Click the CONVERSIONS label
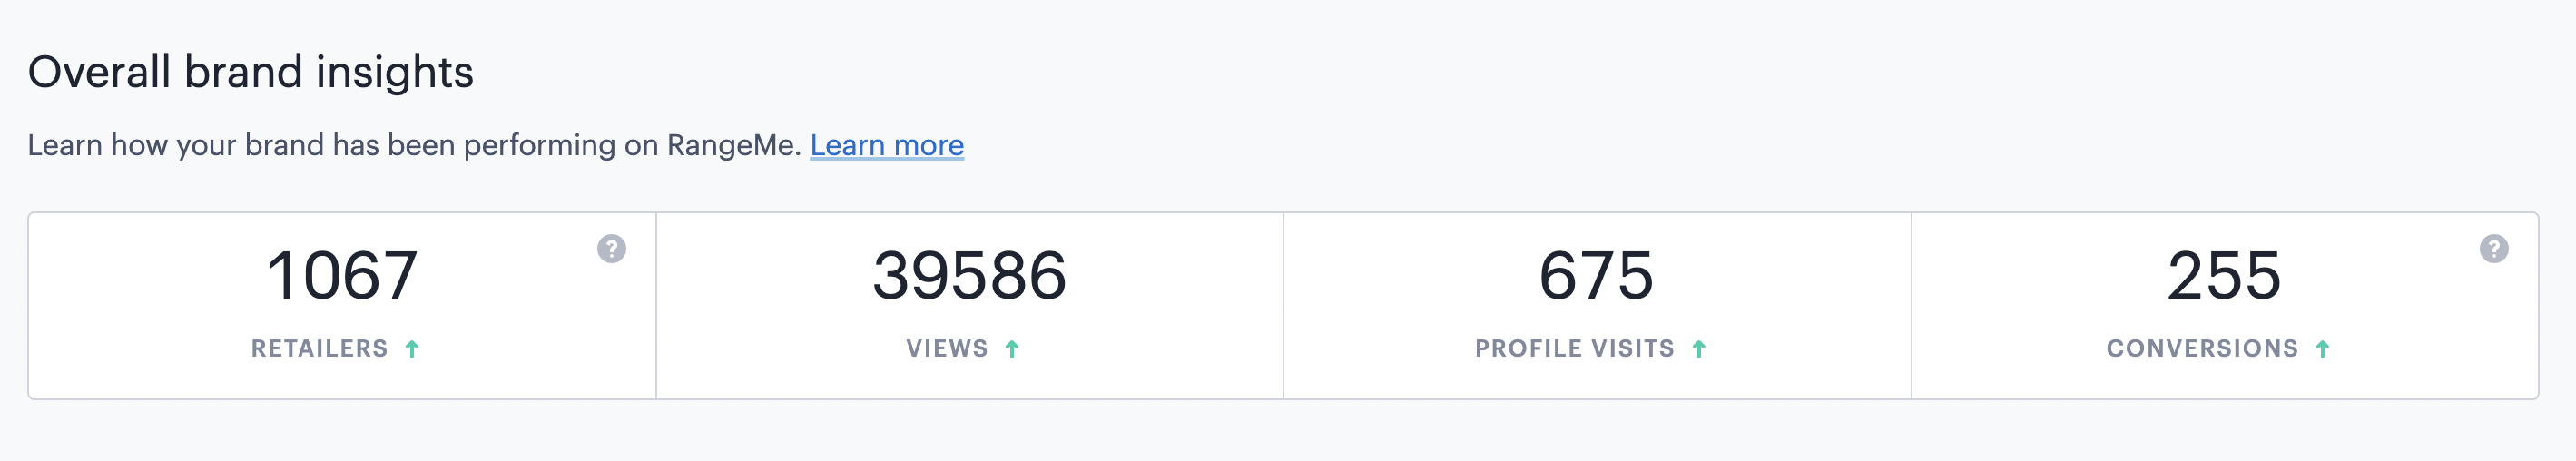Screen dimensions: 2576x461 tap(2203, 348)
